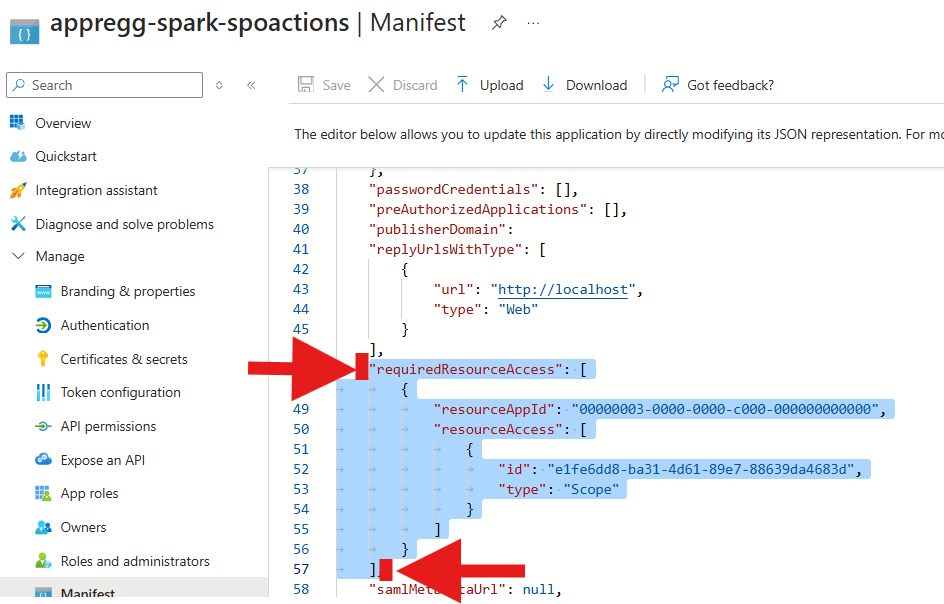The height and width of the screenshot is (604, 944).
Task: Collapse the Manage section chevron
Action: [17, 257]
